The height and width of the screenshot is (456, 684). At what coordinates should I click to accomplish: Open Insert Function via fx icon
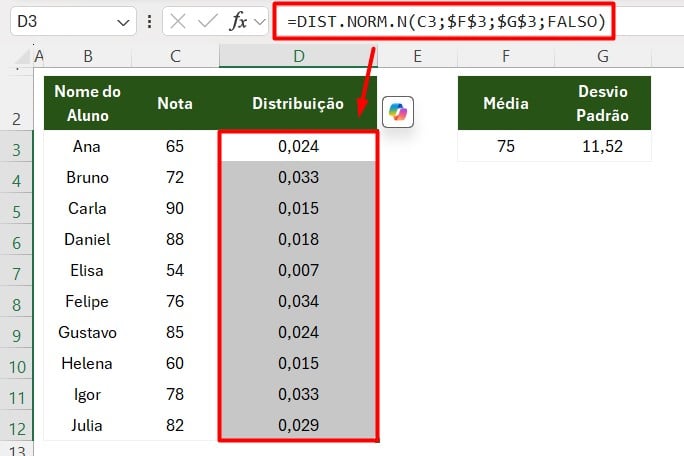(x=238, y=21)
